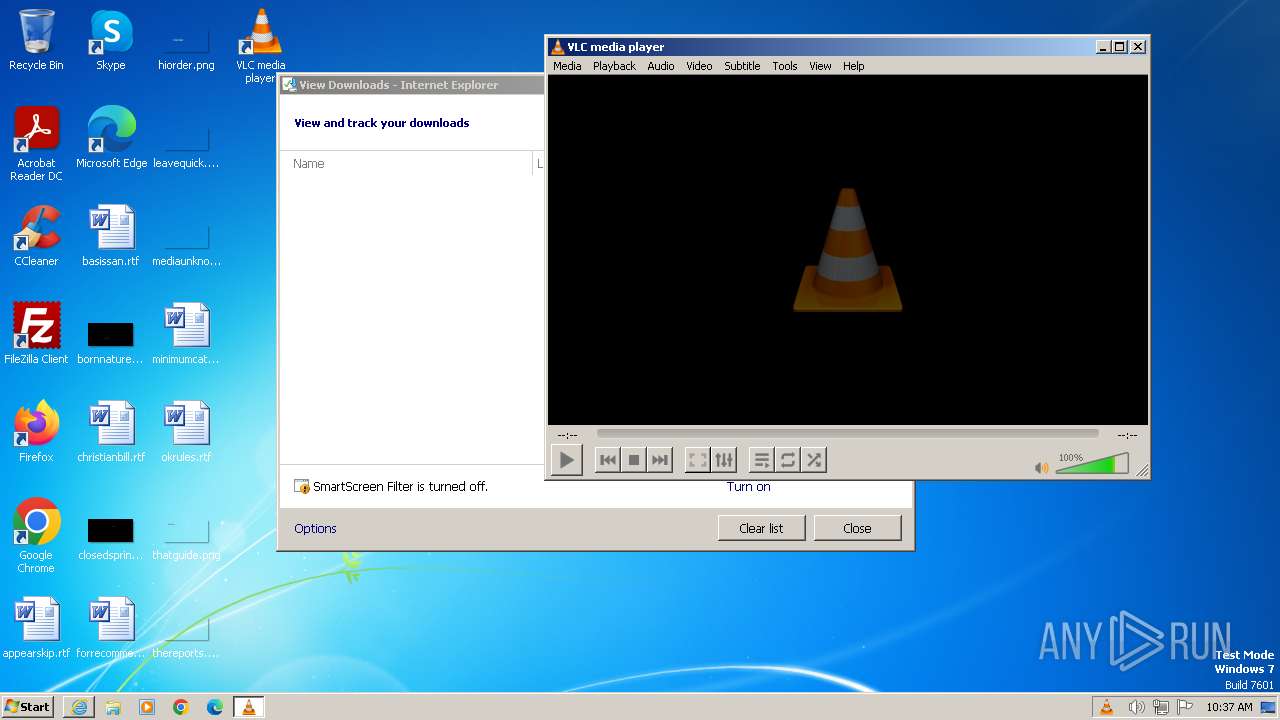Select the minimumcat document icon
Image resolution: width=1280 pixels, height=720 pixels.
(x=186, y=334)
